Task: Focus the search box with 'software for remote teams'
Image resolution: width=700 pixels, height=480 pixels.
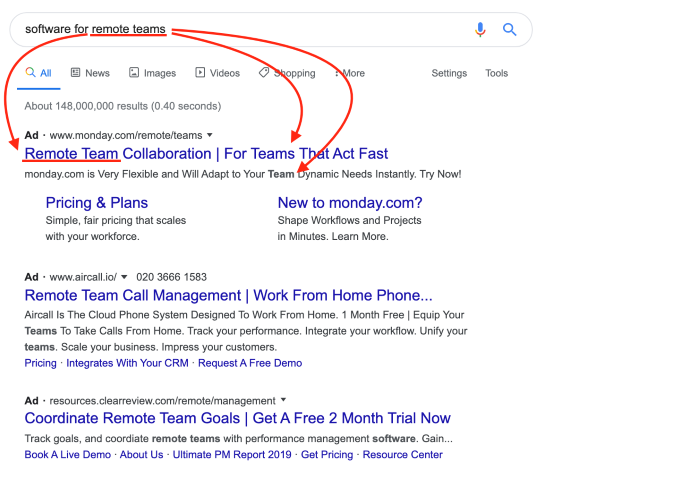Action: coord(271,29)
